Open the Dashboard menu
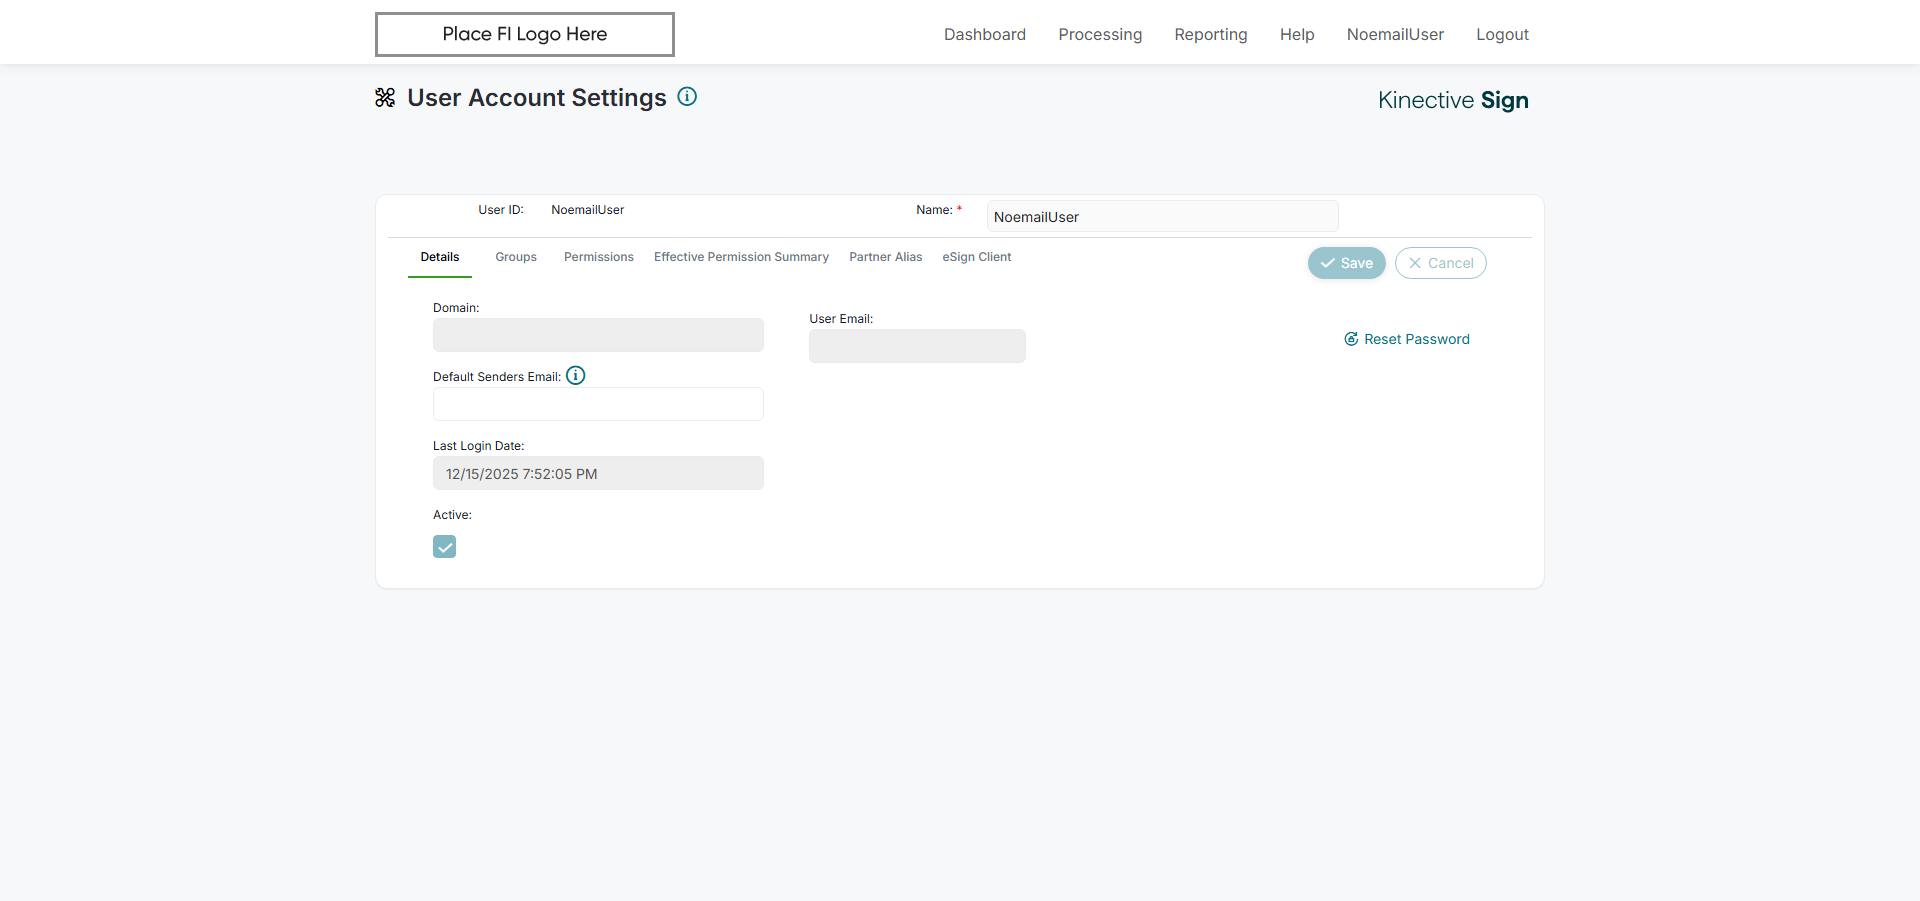 (x=985, y=34)
